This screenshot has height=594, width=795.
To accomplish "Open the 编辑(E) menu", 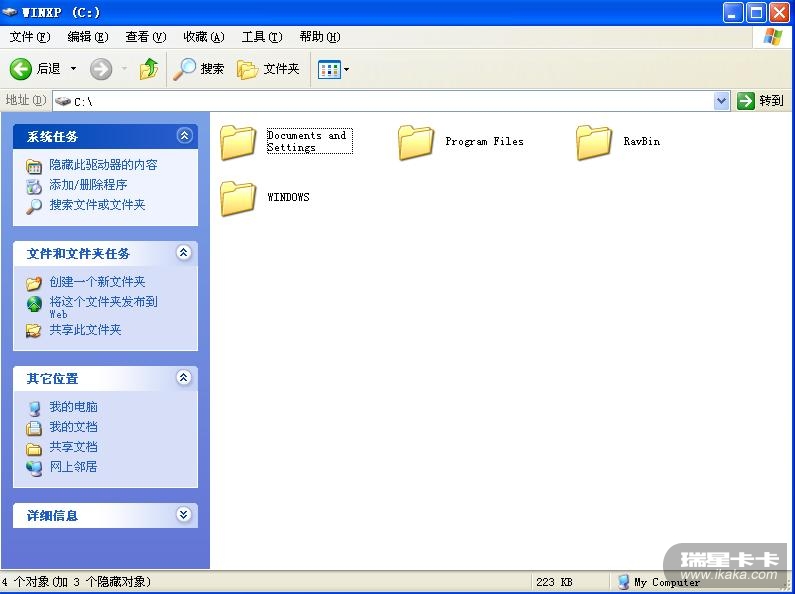I will click(88, 37).
